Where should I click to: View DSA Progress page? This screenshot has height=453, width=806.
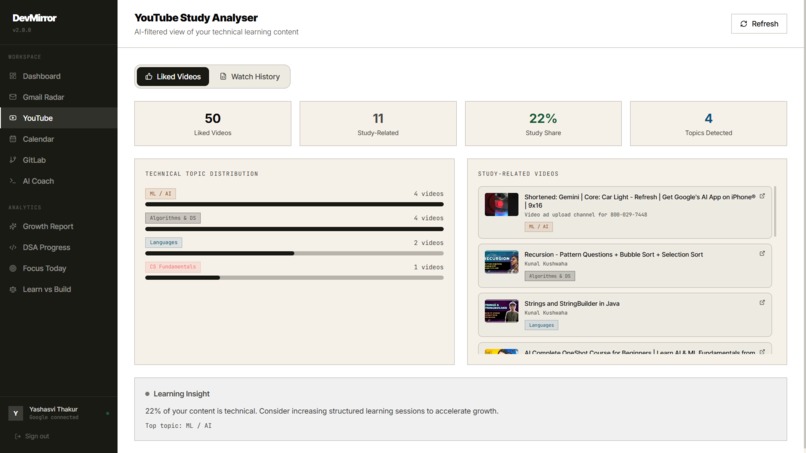59,247
